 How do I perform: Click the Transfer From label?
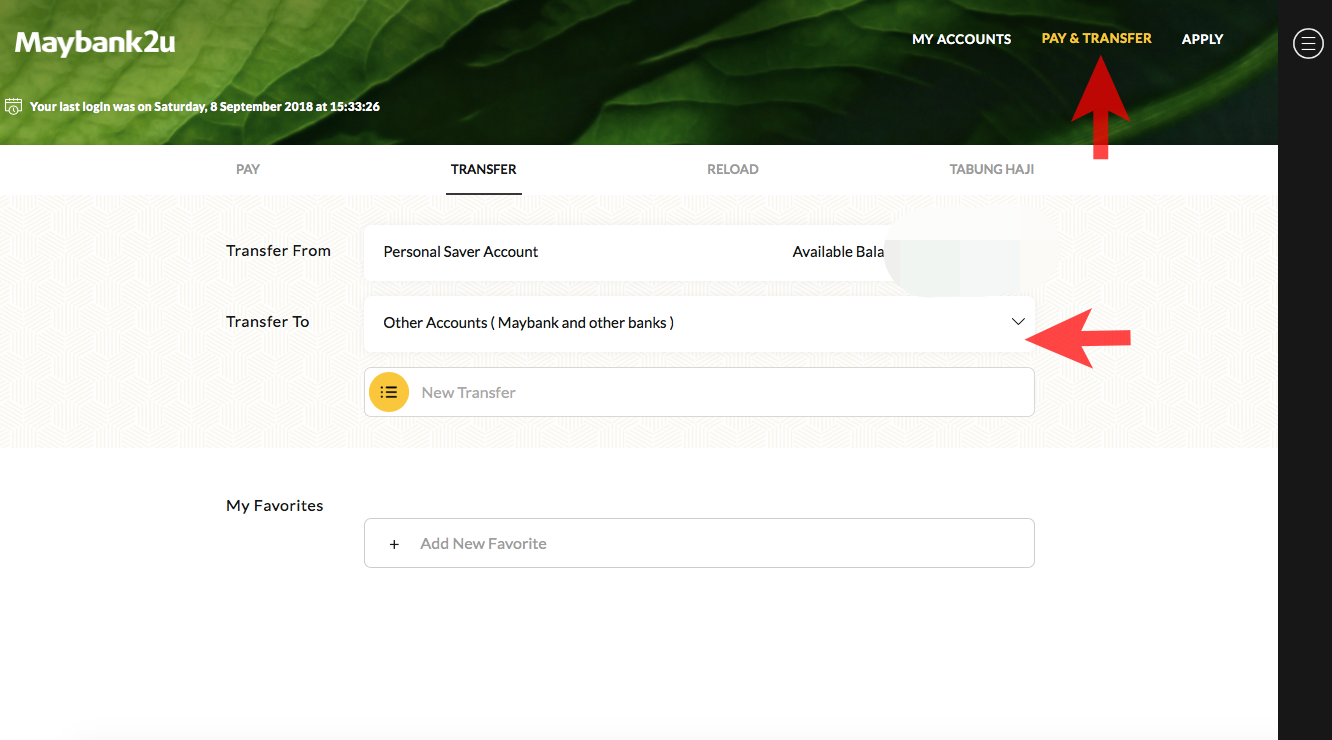pos(278,251)
